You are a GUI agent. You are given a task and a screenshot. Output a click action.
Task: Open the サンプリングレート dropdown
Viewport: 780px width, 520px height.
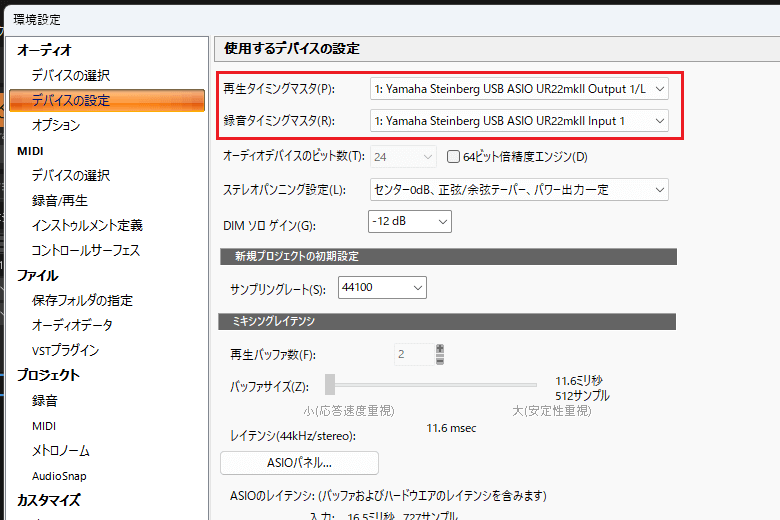click(383, 288)
